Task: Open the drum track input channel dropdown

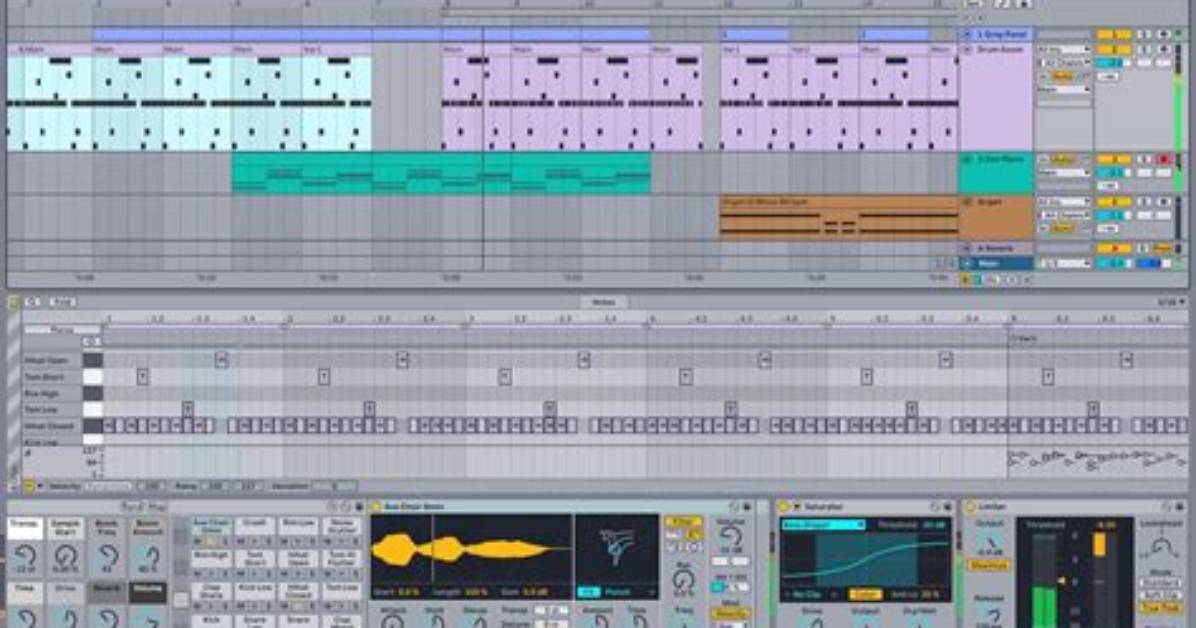Action: pos(1063,63)
